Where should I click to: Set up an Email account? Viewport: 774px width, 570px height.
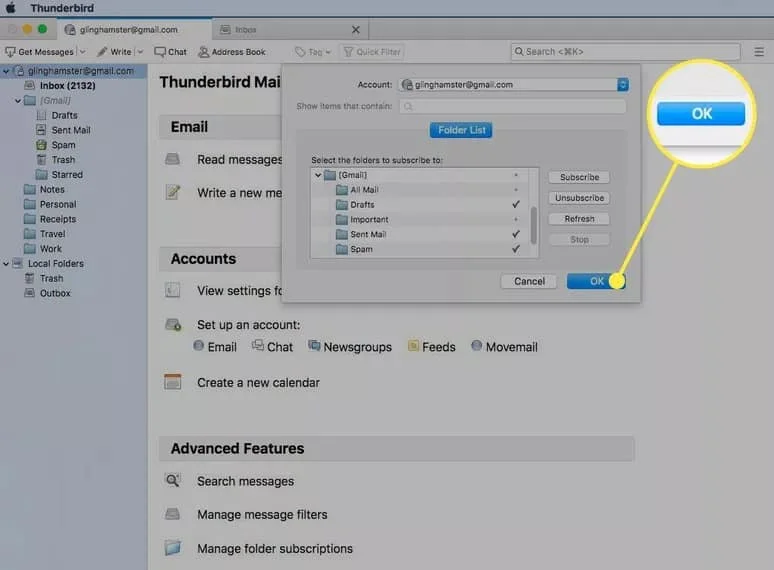(215, 347)
